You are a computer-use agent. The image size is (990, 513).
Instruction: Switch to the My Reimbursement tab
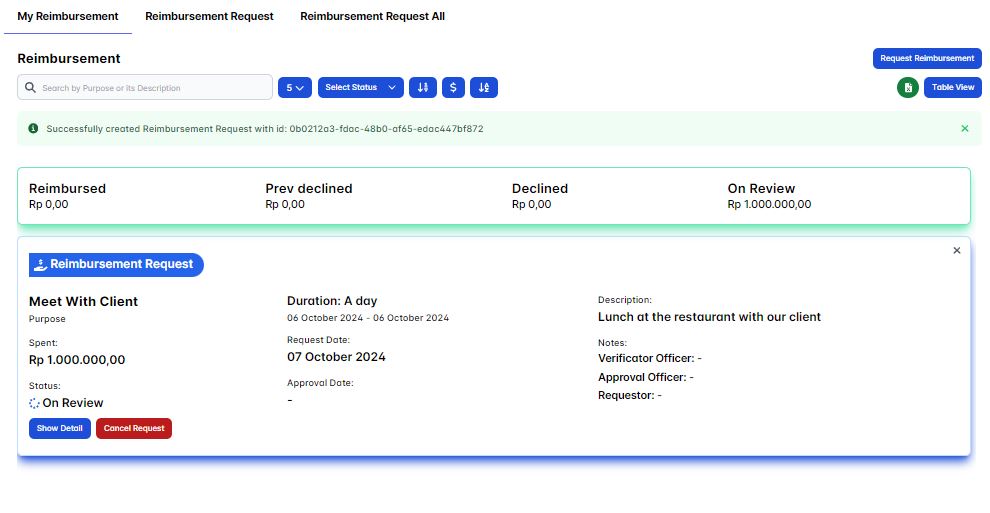(x=68, y=17)
